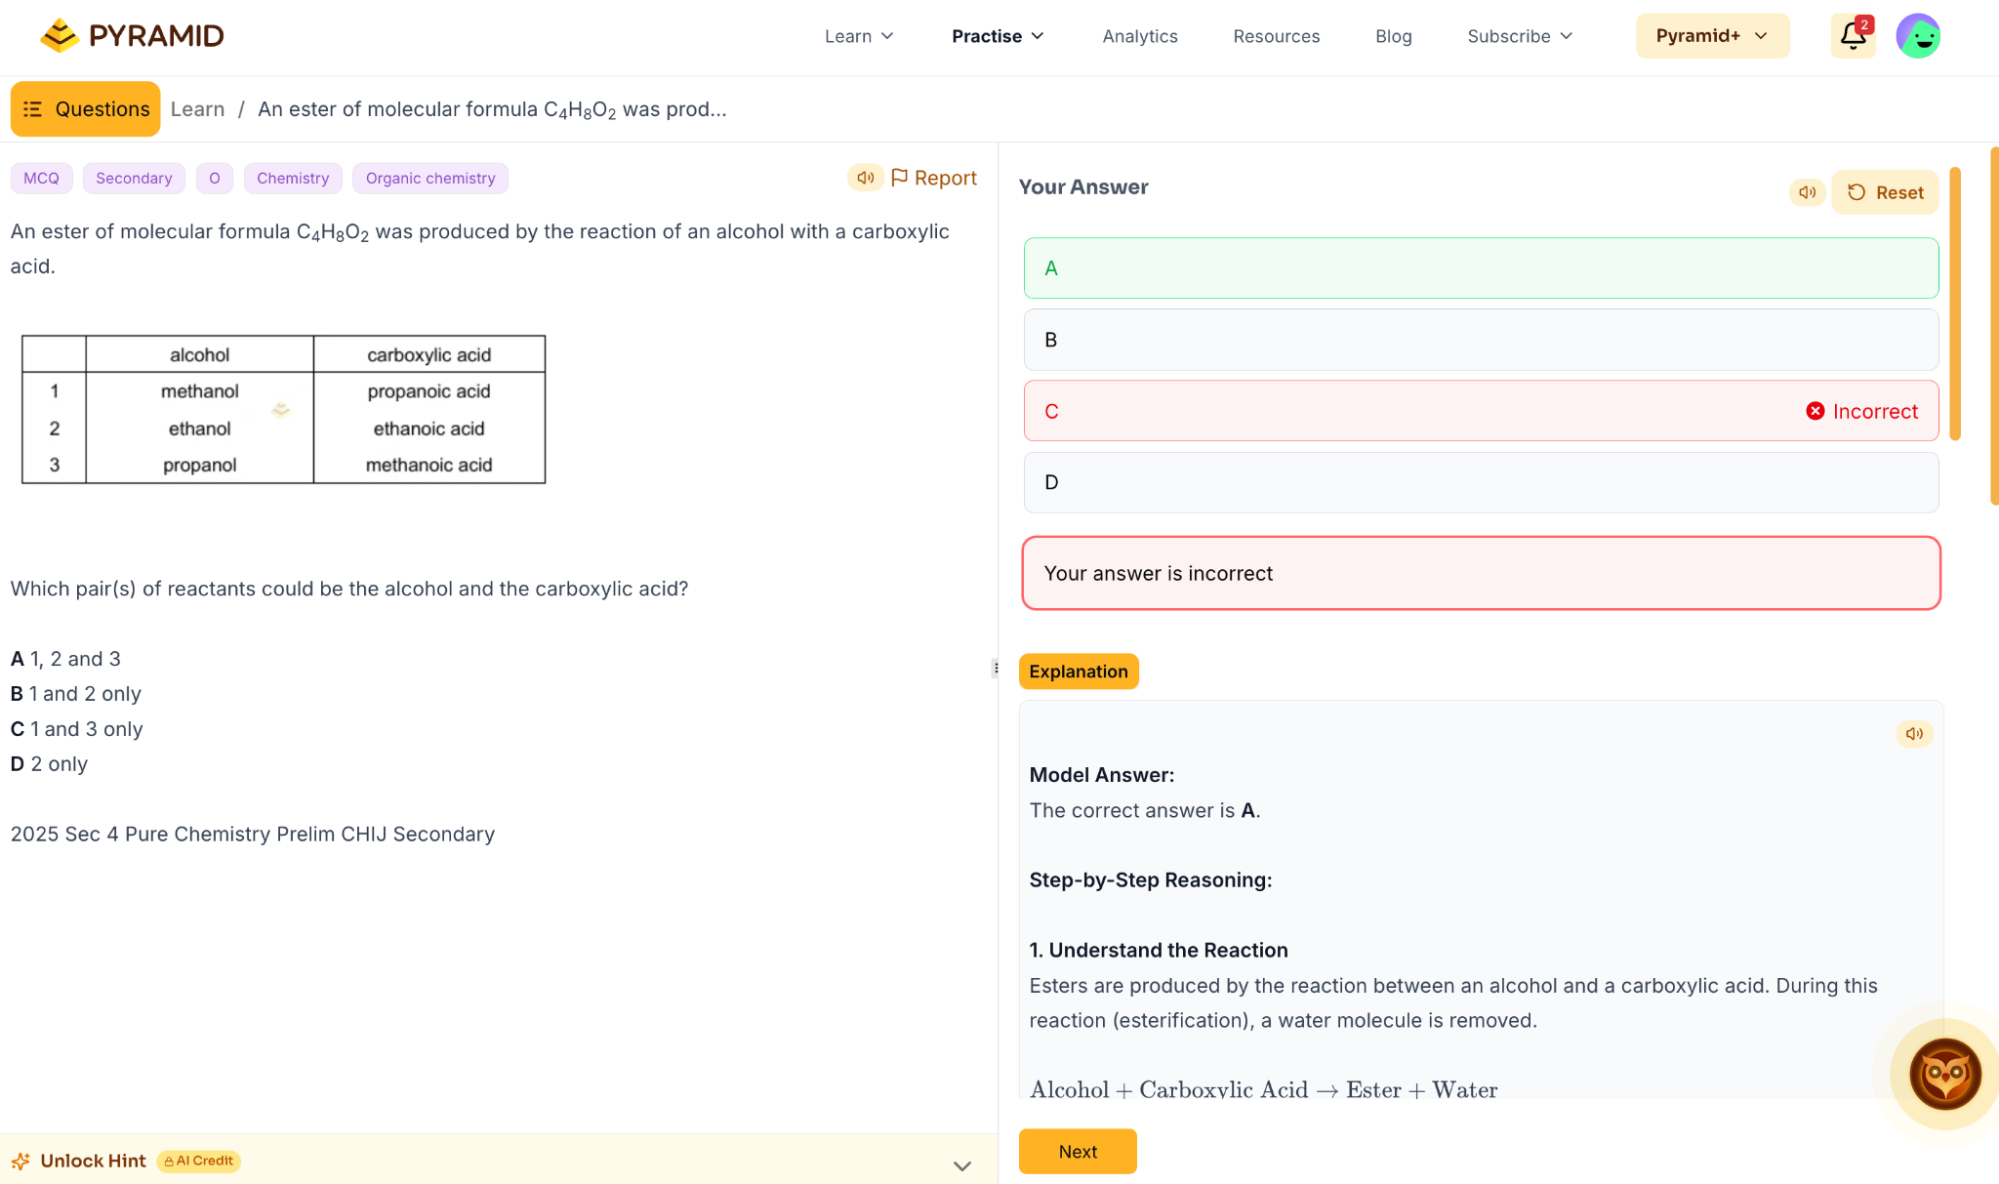Image resolution: width=1999 pixels, height=1184 pixels.
Task: Select answer option D
Action: click(x=1480, y=482)
